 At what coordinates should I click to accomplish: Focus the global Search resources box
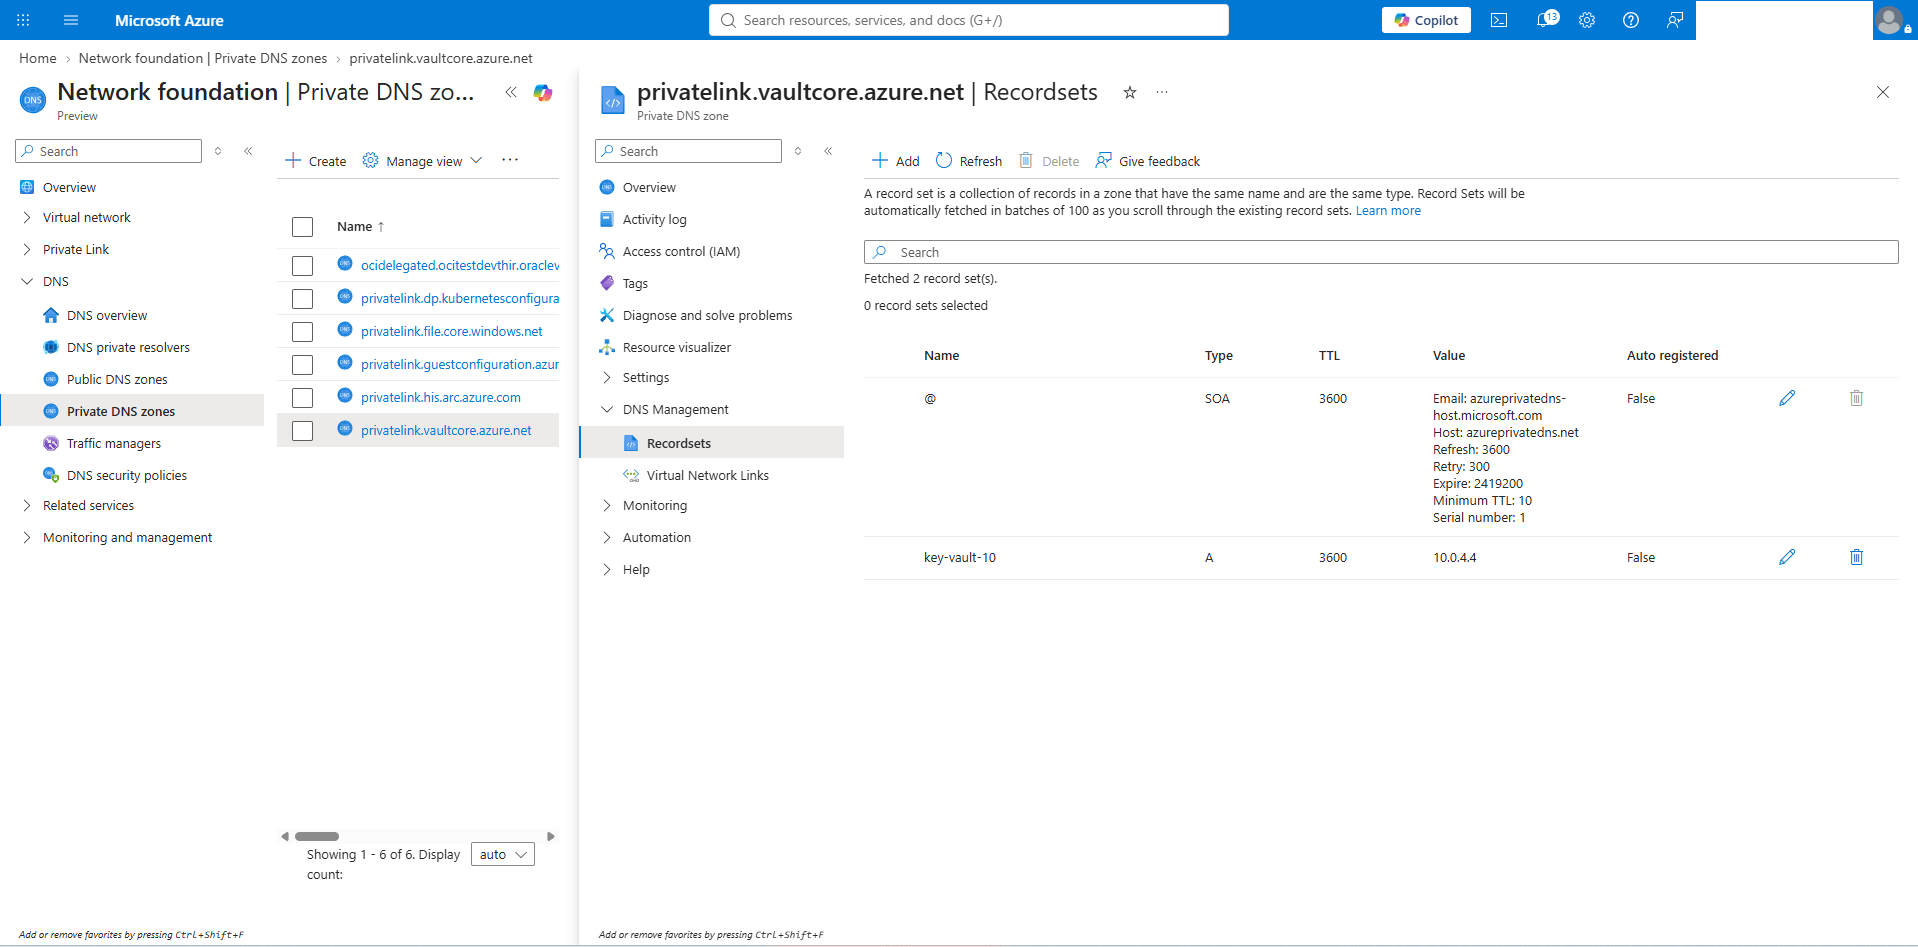point(969,20)
